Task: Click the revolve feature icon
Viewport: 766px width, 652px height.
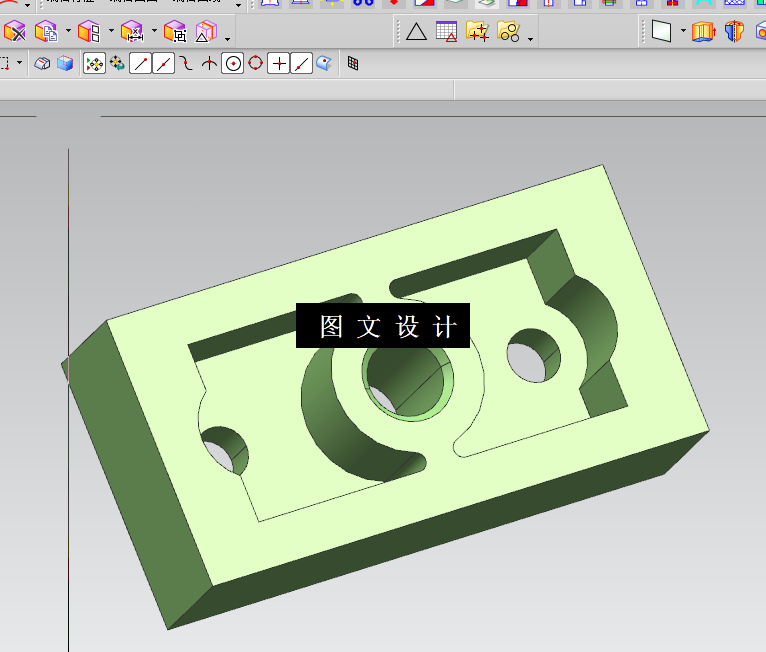Action: [734, 32]
